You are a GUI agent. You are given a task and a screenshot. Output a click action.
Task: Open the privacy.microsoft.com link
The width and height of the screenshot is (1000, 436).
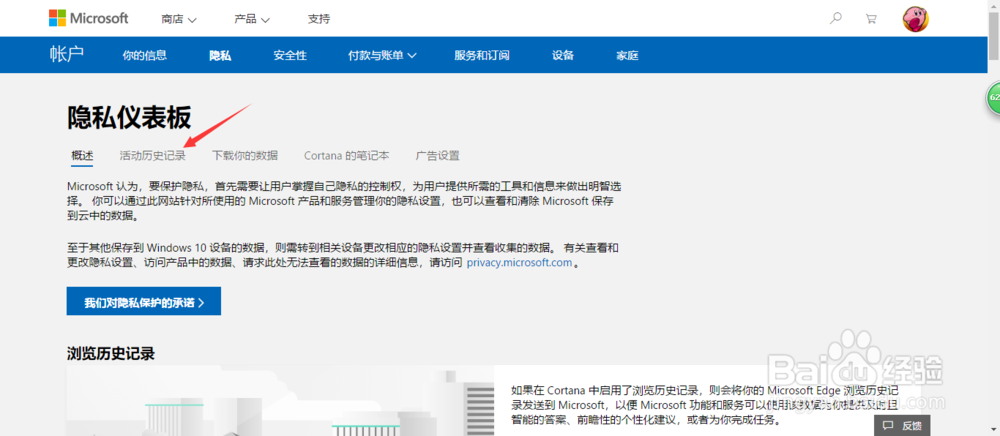tap(519, 263)
